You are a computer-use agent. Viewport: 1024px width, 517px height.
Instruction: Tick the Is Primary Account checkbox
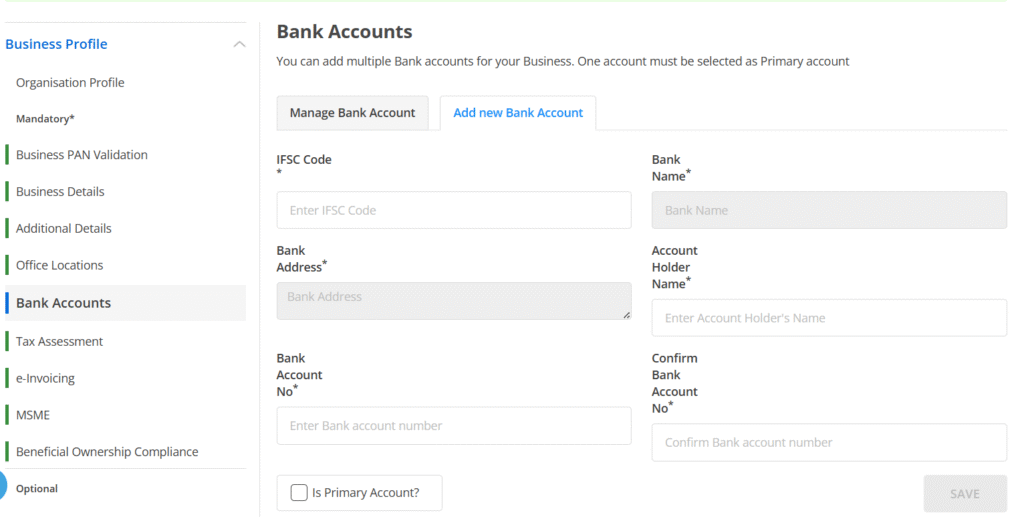[299, 492]
